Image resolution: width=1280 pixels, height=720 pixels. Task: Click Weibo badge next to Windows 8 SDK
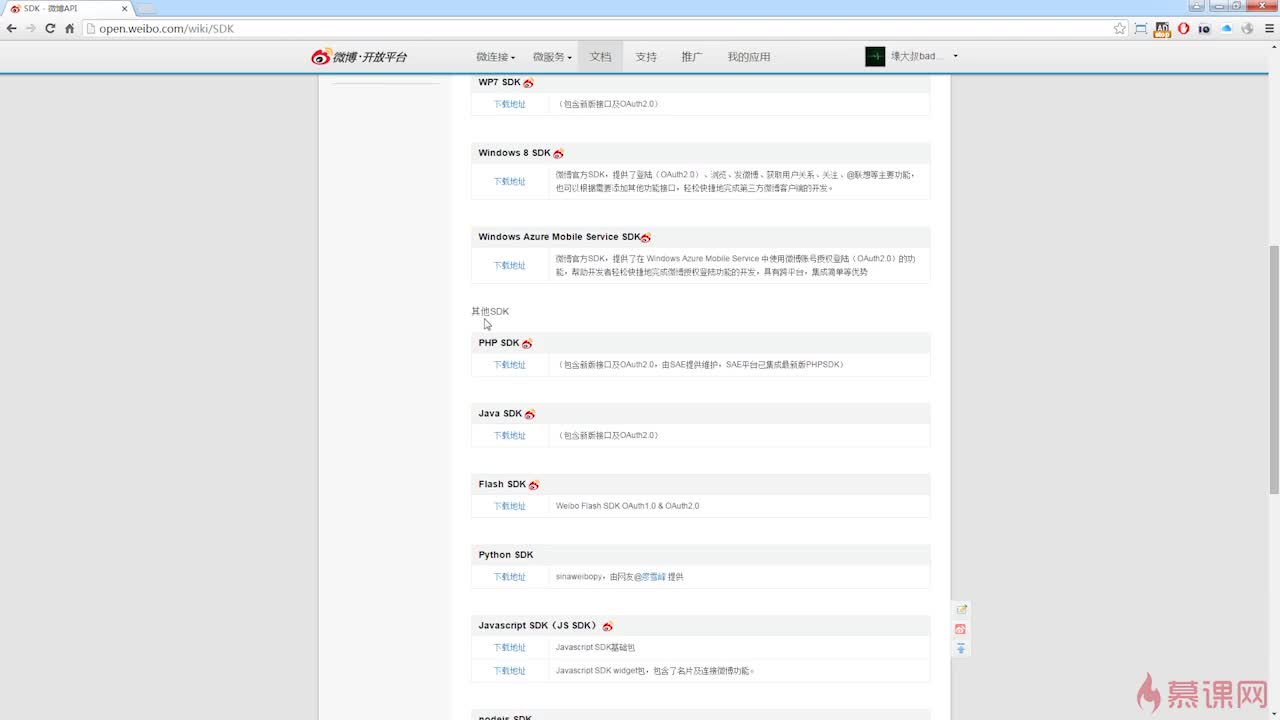(x=558, y=154)
